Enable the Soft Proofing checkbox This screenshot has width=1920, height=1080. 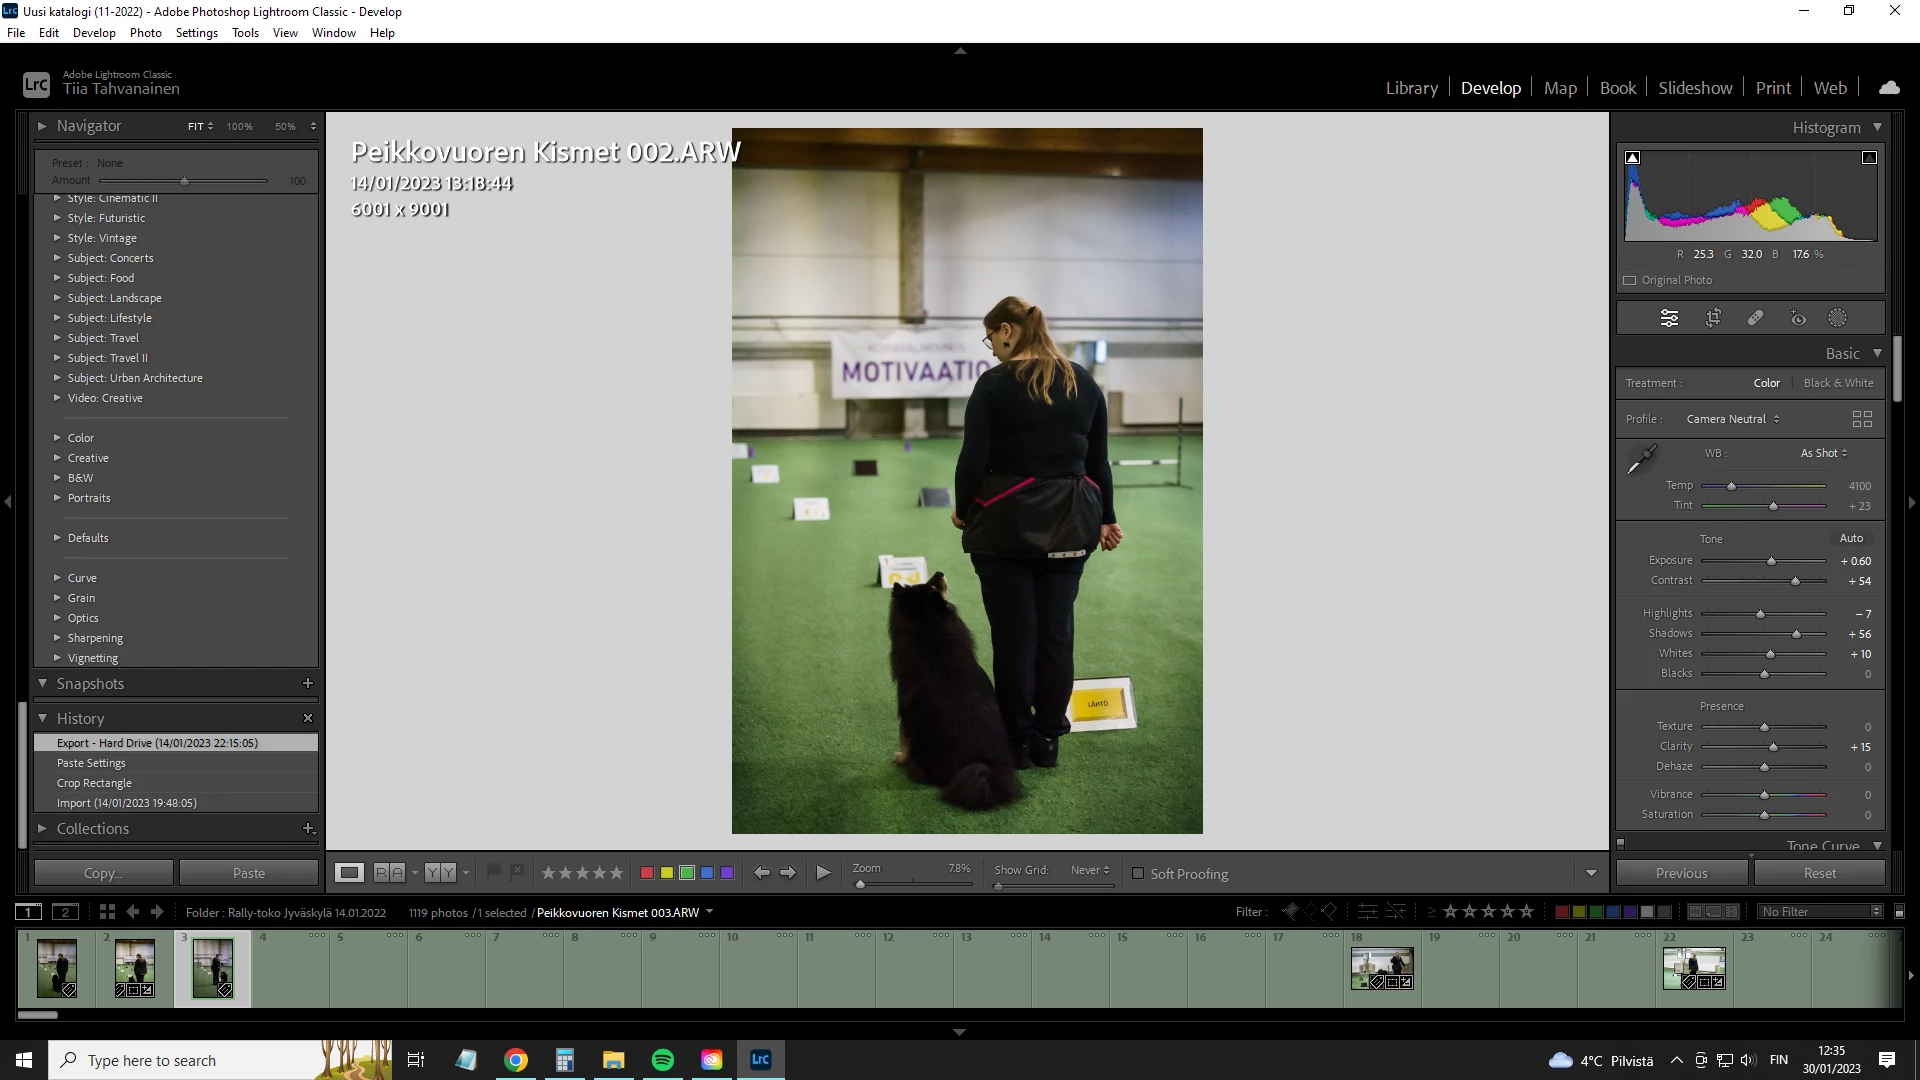[x=1138, y=874]
